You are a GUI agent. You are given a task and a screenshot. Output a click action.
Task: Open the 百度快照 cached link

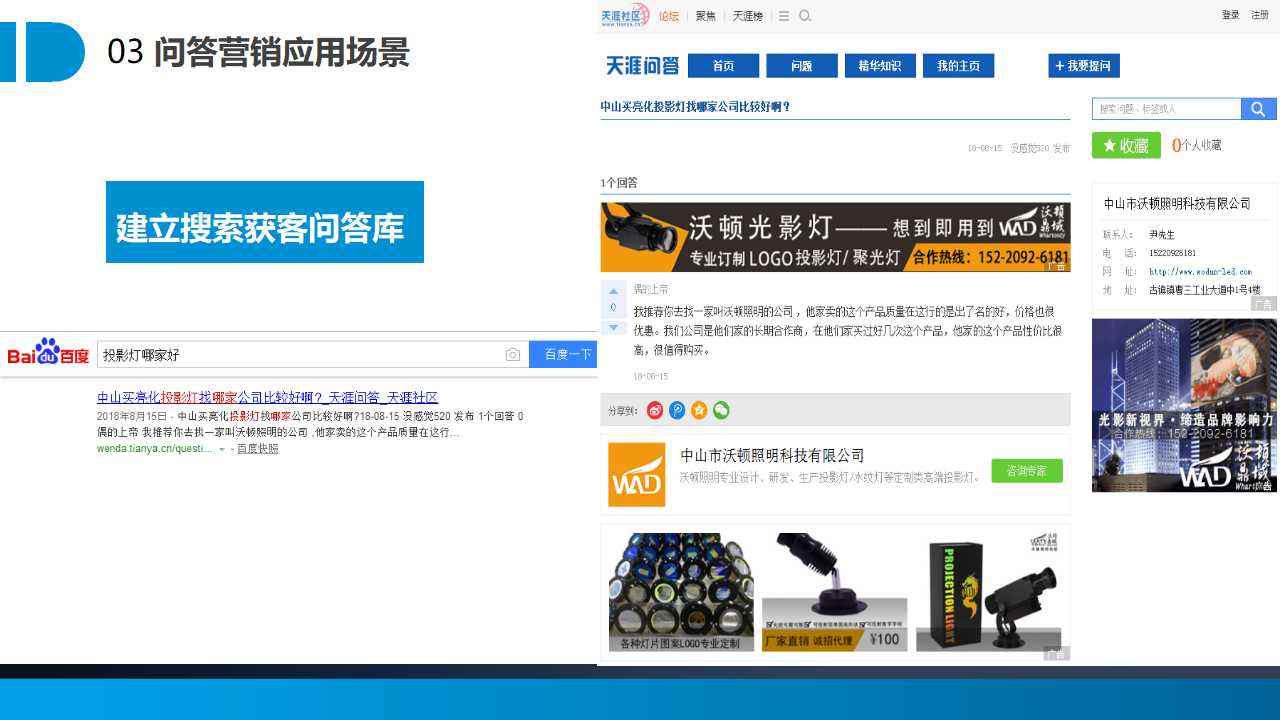tap(258, 449)
